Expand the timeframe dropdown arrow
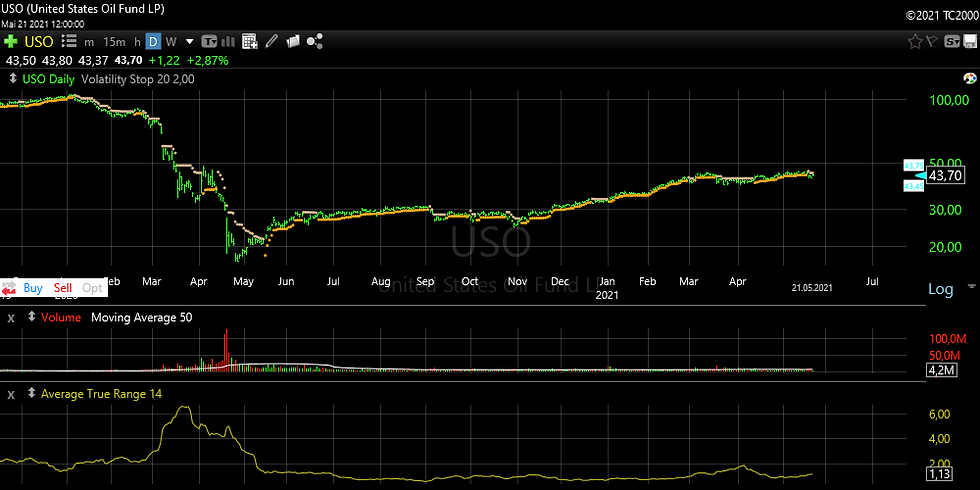 (x=189, y=42)
